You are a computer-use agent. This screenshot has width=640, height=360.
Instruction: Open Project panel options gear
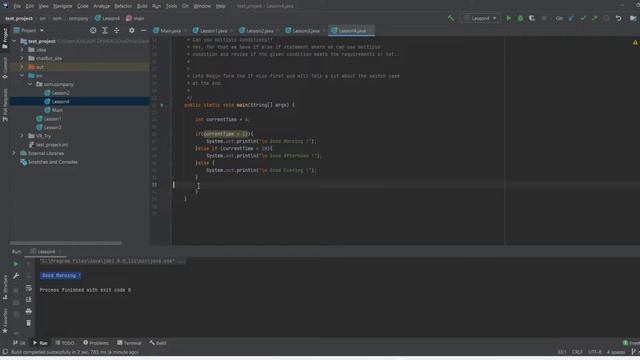pos(131,31)
